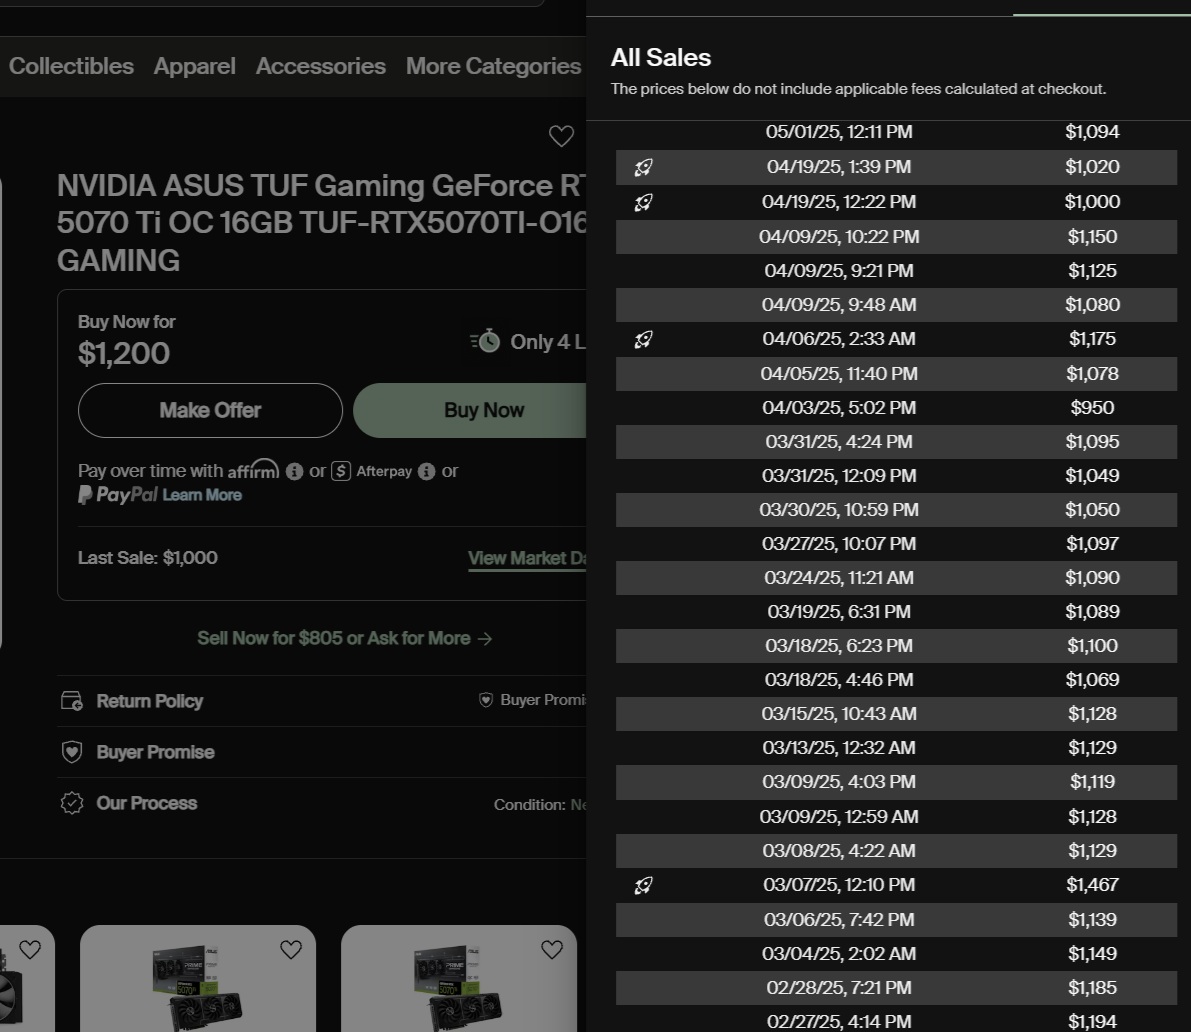Click the 02/28/25, 7:21 PM sale date
Image resolution: width=1191 pixels, height=1032 pixels.
click(x=839, y=989)
